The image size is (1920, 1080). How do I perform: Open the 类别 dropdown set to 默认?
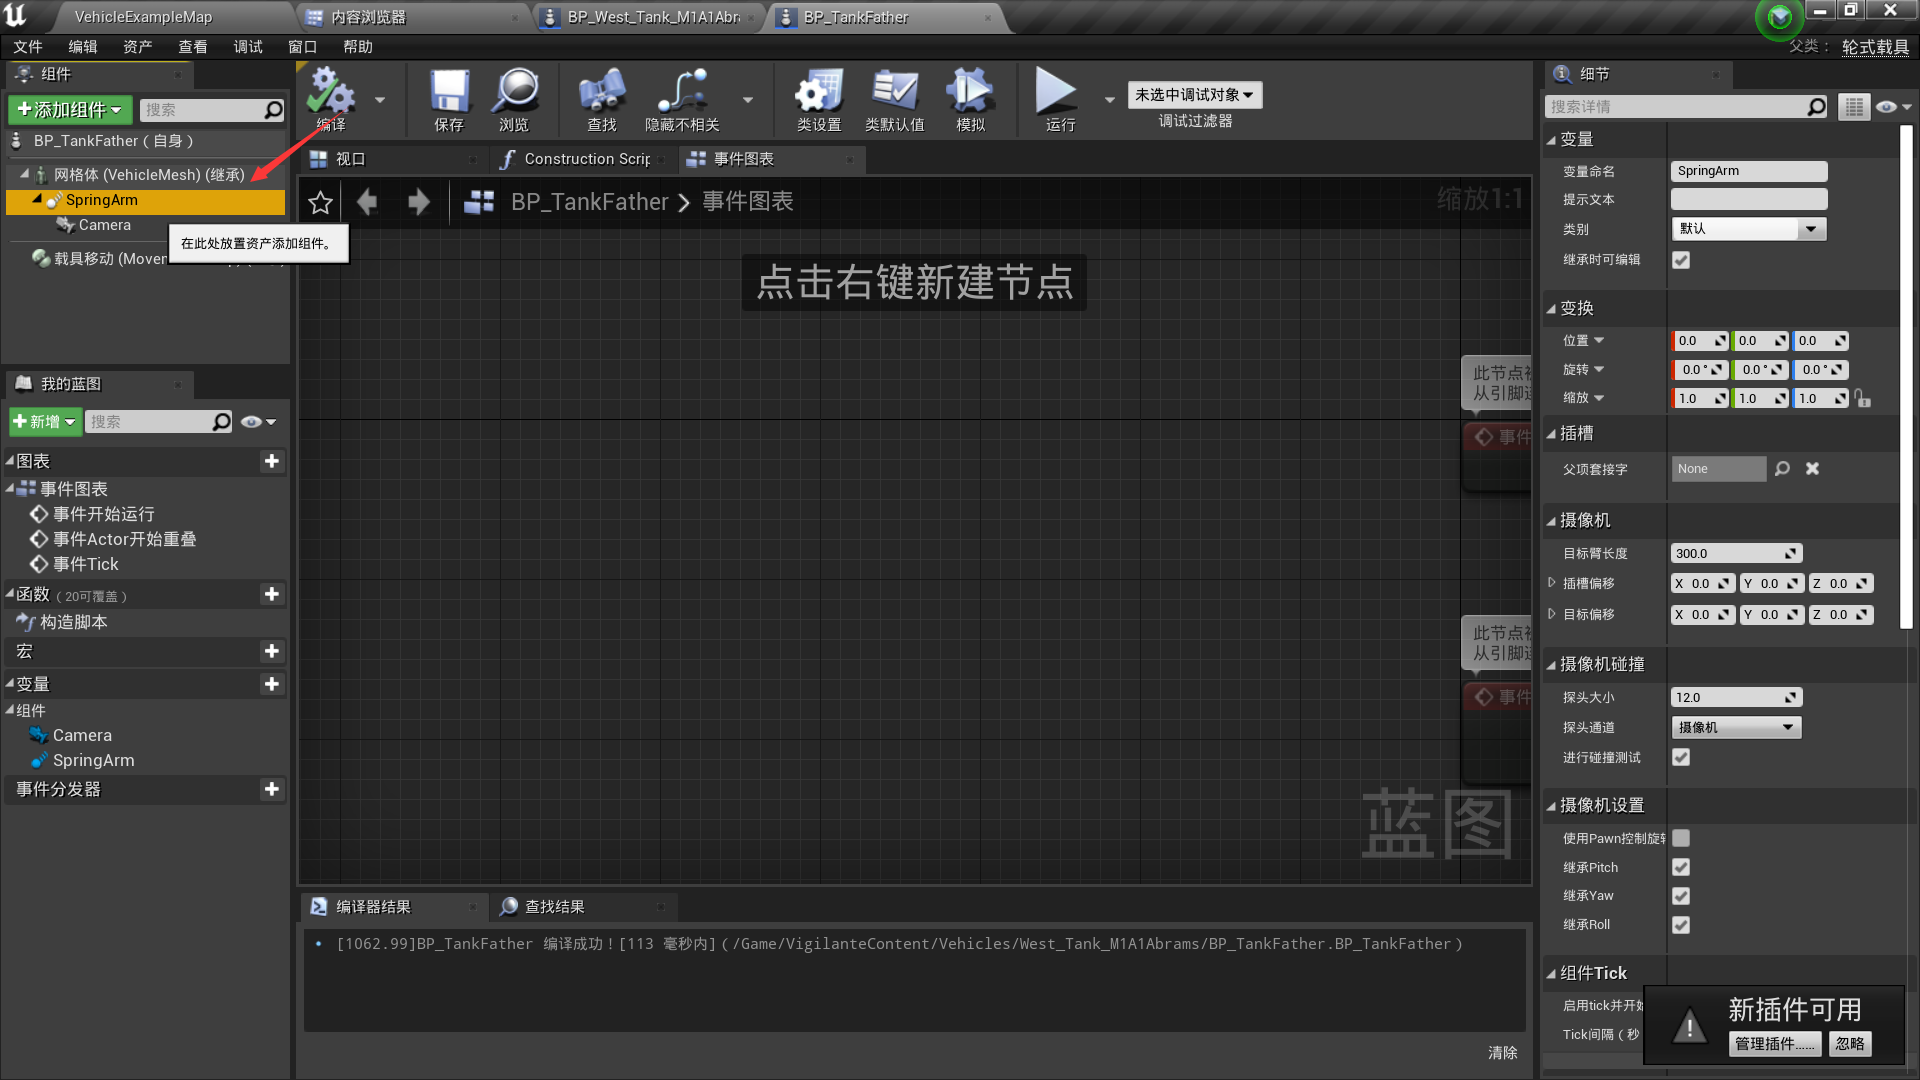coord(1748,229)
